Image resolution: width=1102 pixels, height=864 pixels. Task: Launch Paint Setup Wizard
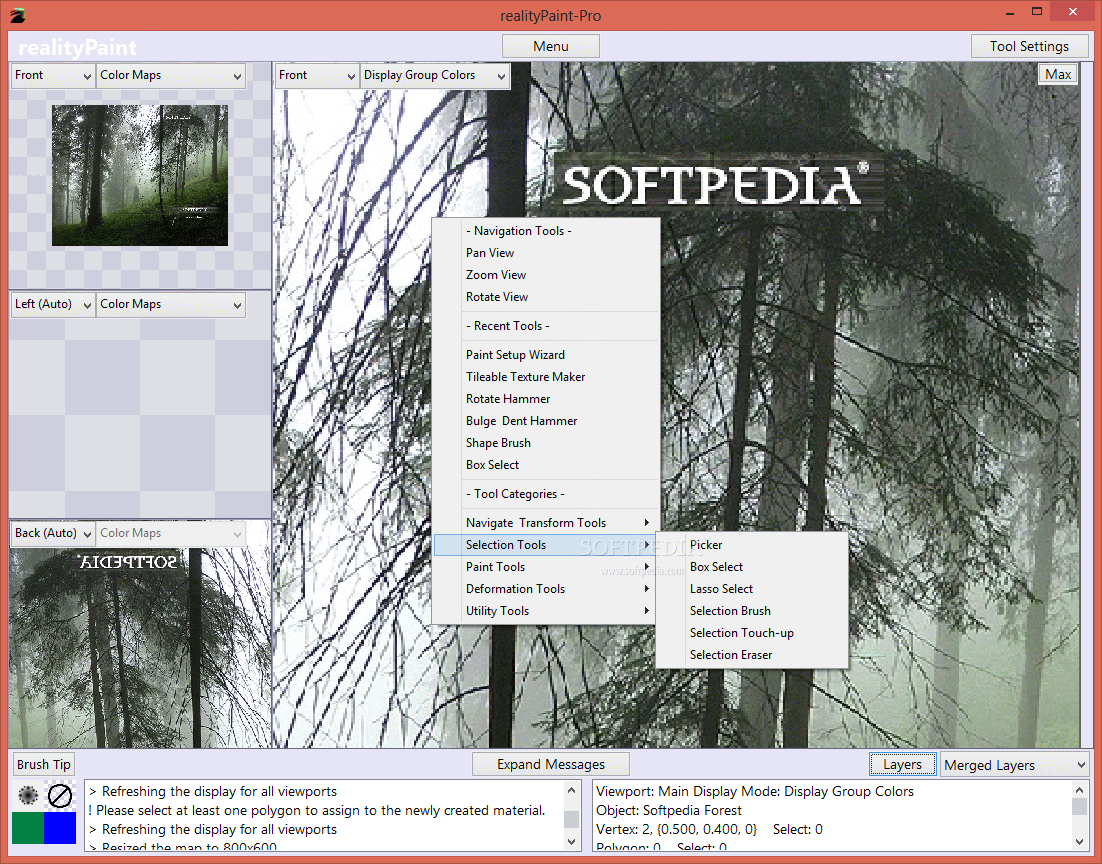pos(545,355)
